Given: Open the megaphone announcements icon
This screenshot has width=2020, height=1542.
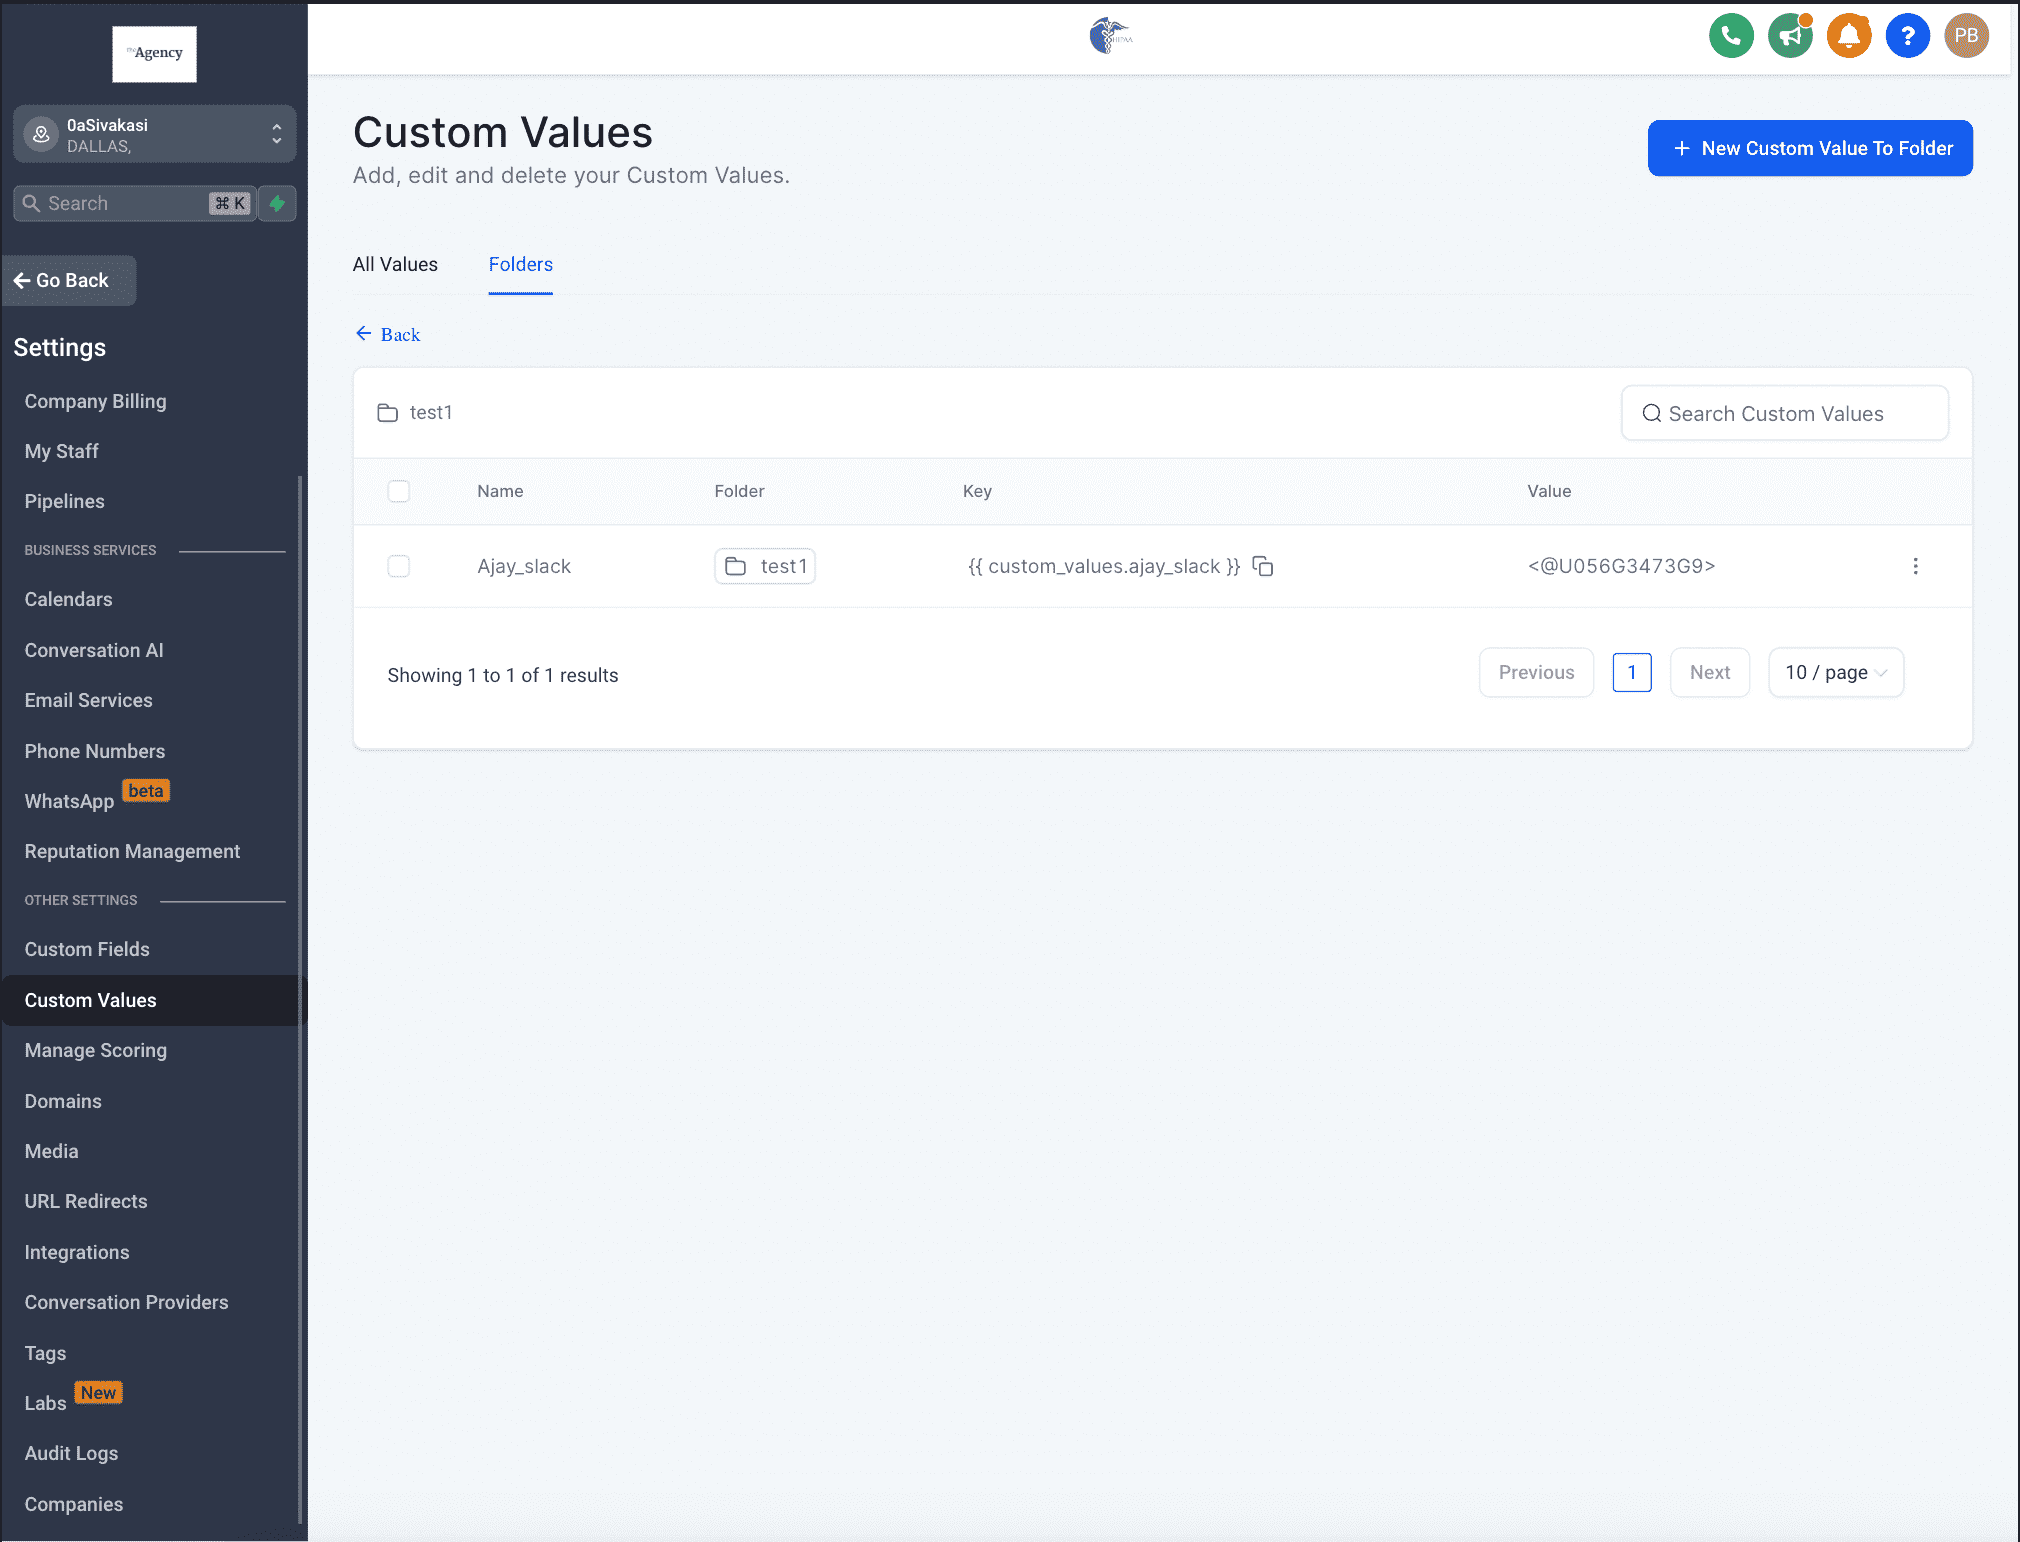Looking at the screenshot, I should pos(1790,36).
